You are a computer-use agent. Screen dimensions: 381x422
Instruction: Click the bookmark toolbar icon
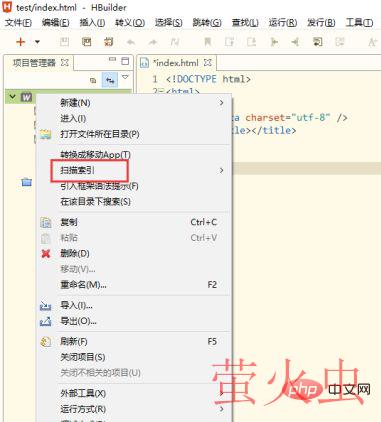208,42
